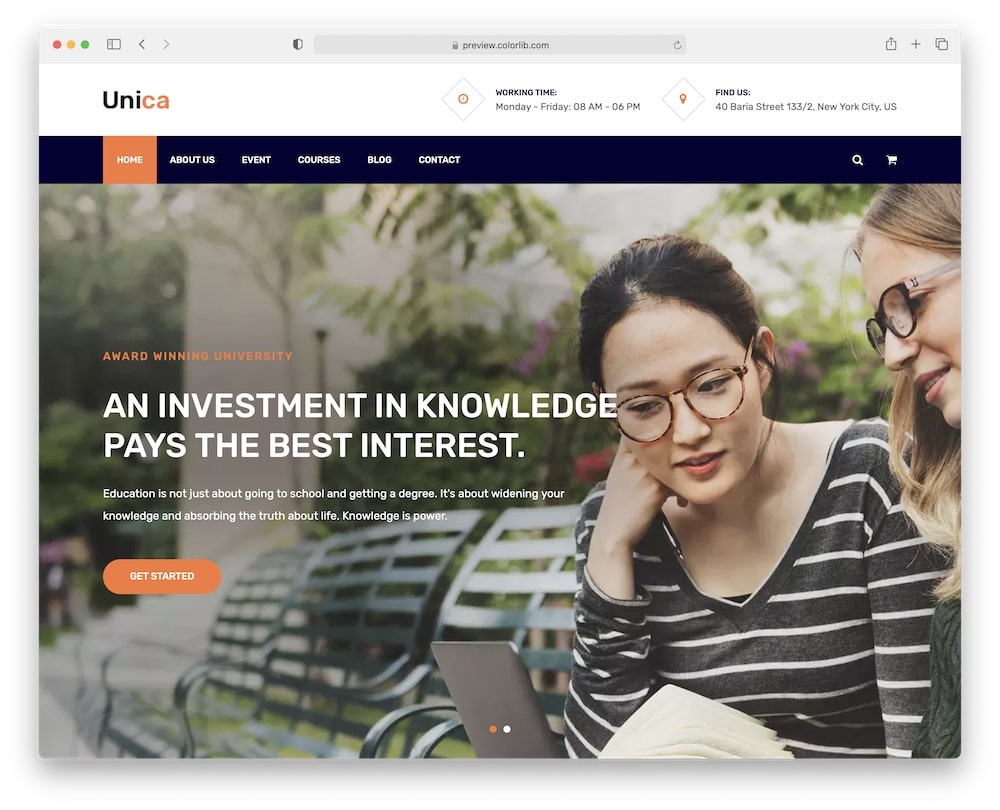This screenshot has height=810, width=1000.
Task: Click the Unica logo link
Action: point(136,100)
